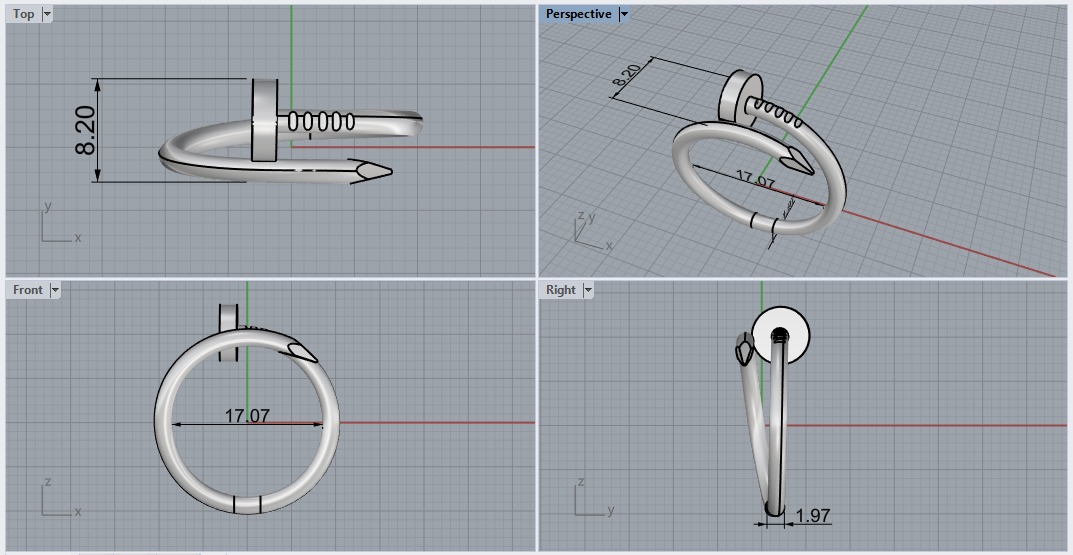Open the Perspective viewport dropdown arrow
This screenshot has width=1073, height=555.
623,14
